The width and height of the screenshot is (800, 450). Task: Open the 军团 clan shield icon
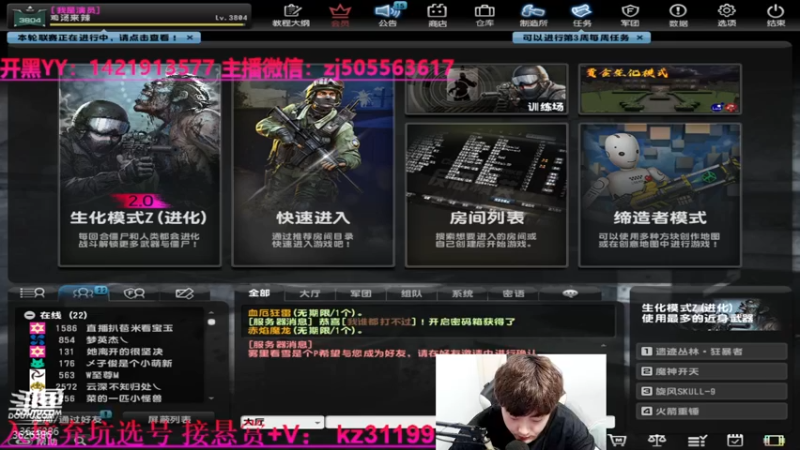pyautogui.click(x=630, y=15)
